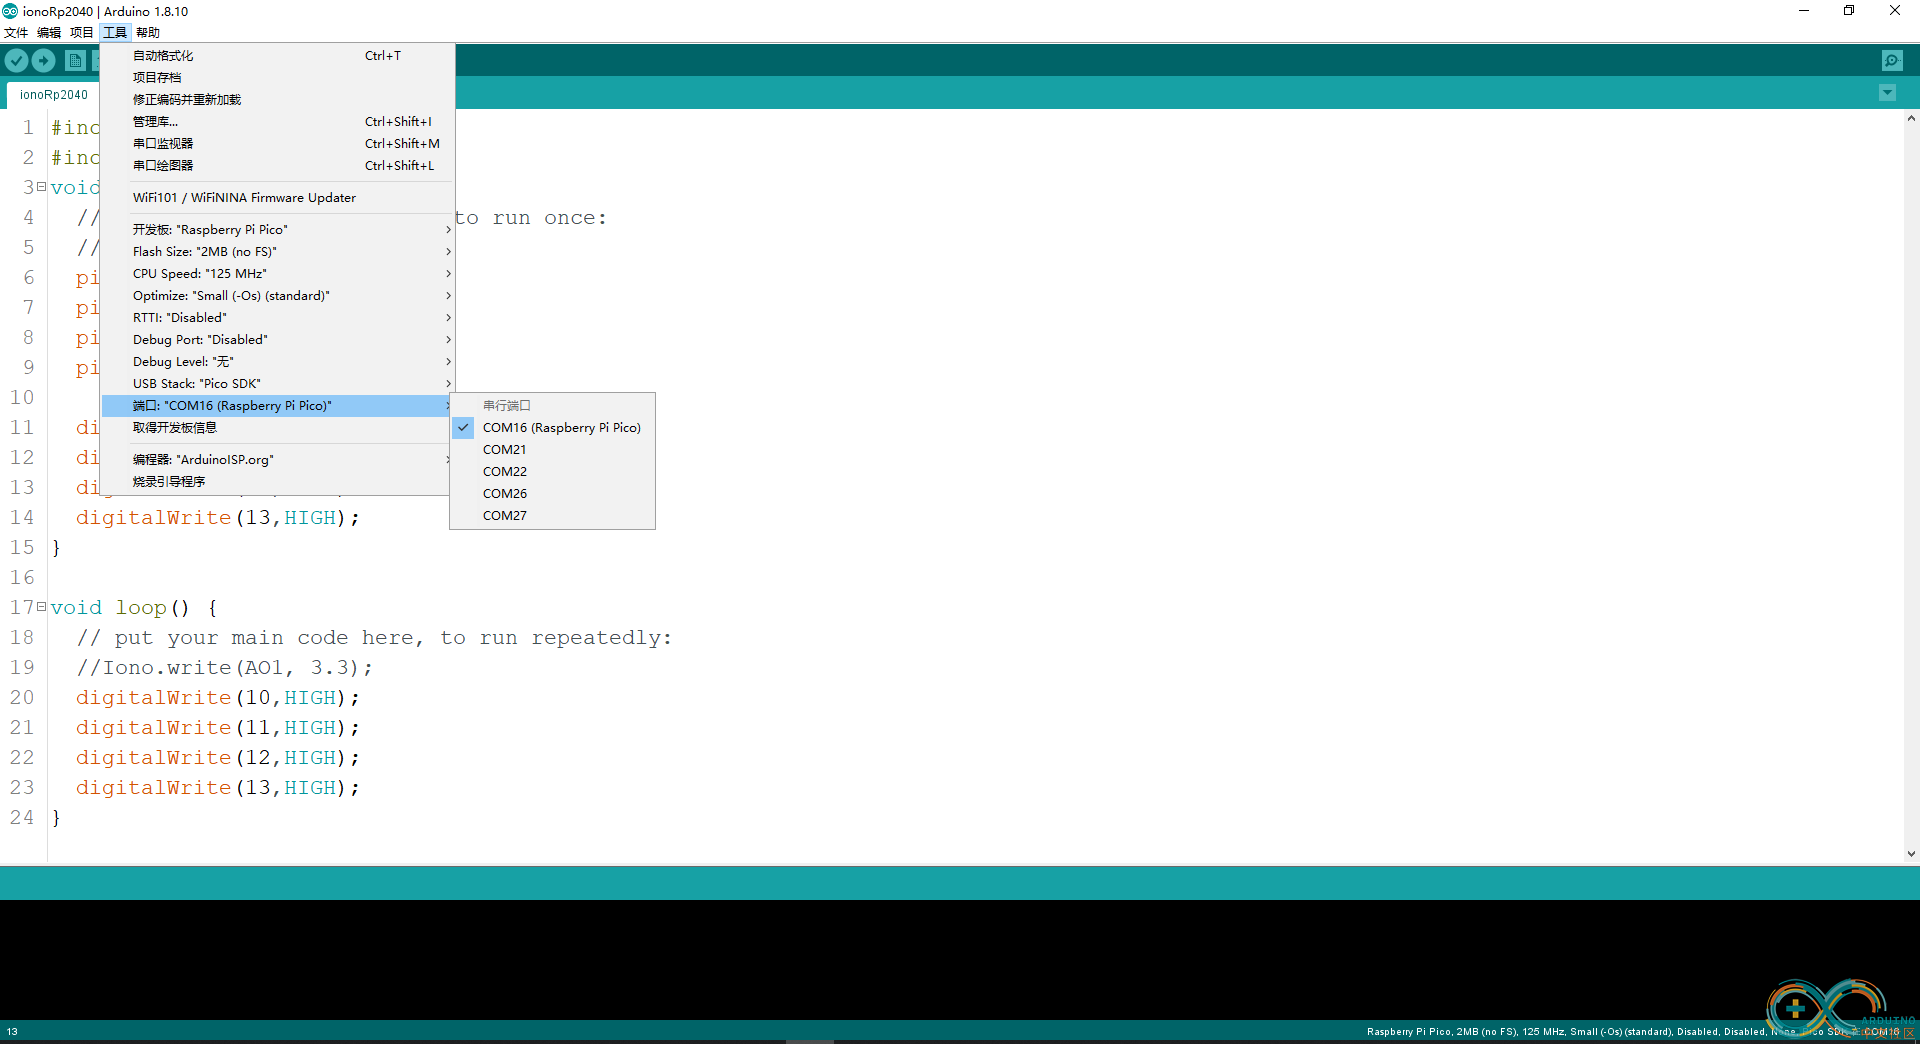This screenshot has height=1044, width=1920.
Task: Expand the 编程器 "ArduinoISP.org" submenu
Action: [x=278, y=460]
